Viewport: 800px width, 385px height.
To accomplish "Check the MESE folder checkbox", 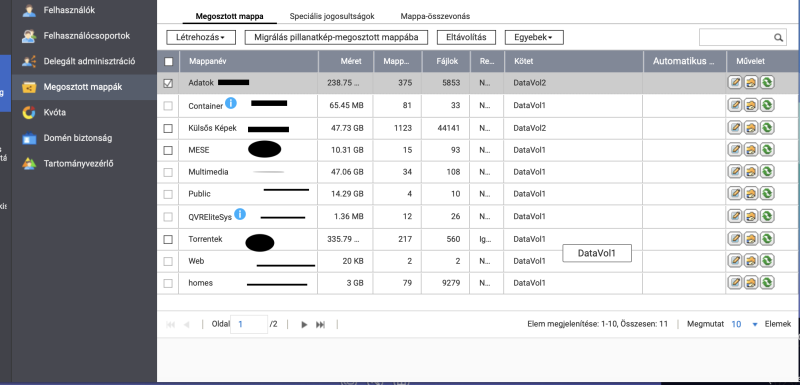I will coord(168,150).
